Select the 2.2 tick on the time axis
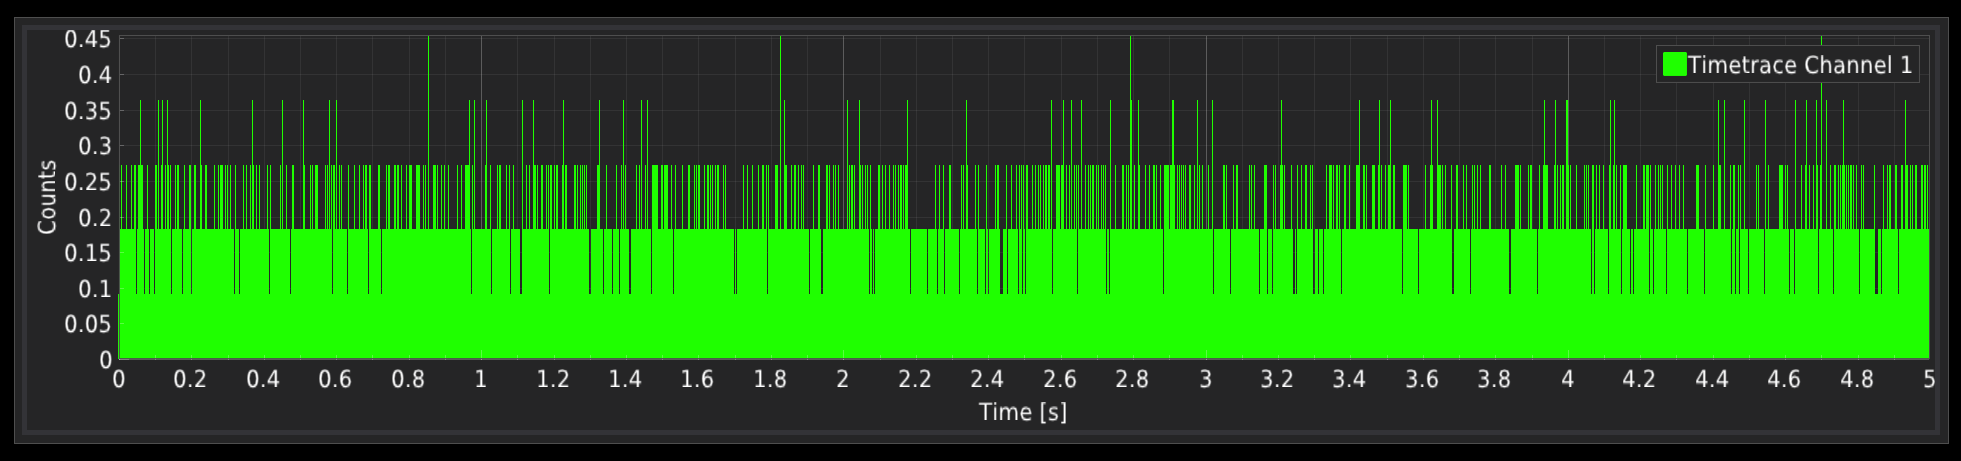The height and width of the screenshot is (461, 1961). (914, 380)
